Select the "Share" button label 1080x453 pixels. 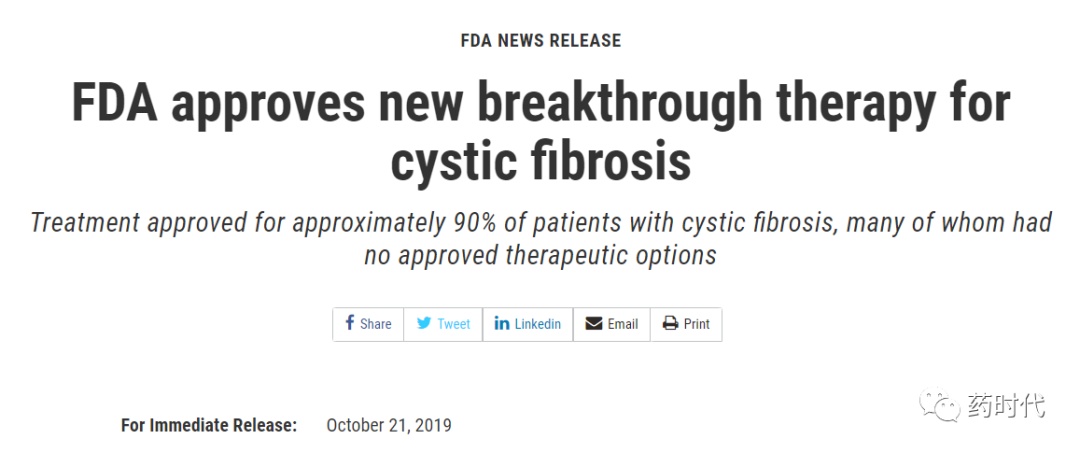375,324
